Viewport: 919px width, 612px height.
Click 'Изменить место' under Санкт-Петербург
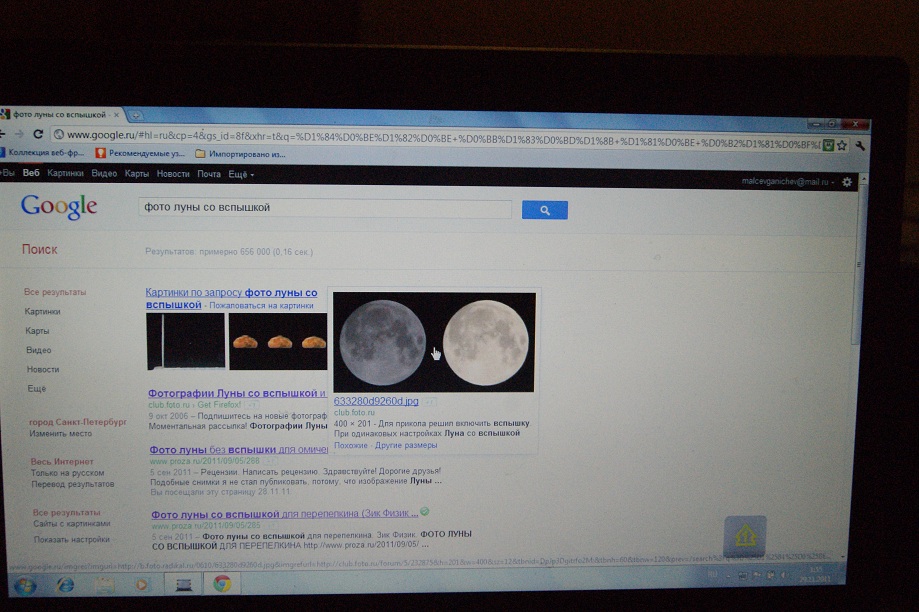click(61, 433)
